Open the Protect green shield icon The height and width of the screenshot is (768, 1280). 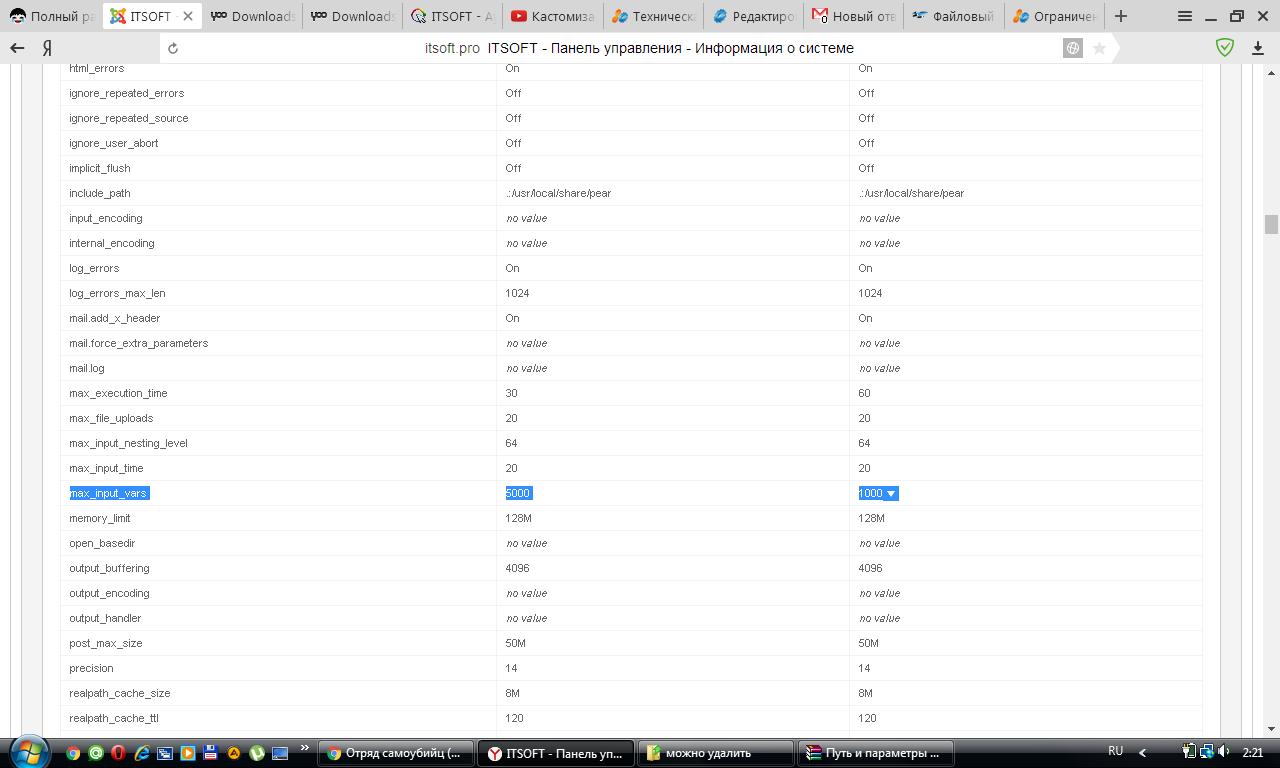1224,48
